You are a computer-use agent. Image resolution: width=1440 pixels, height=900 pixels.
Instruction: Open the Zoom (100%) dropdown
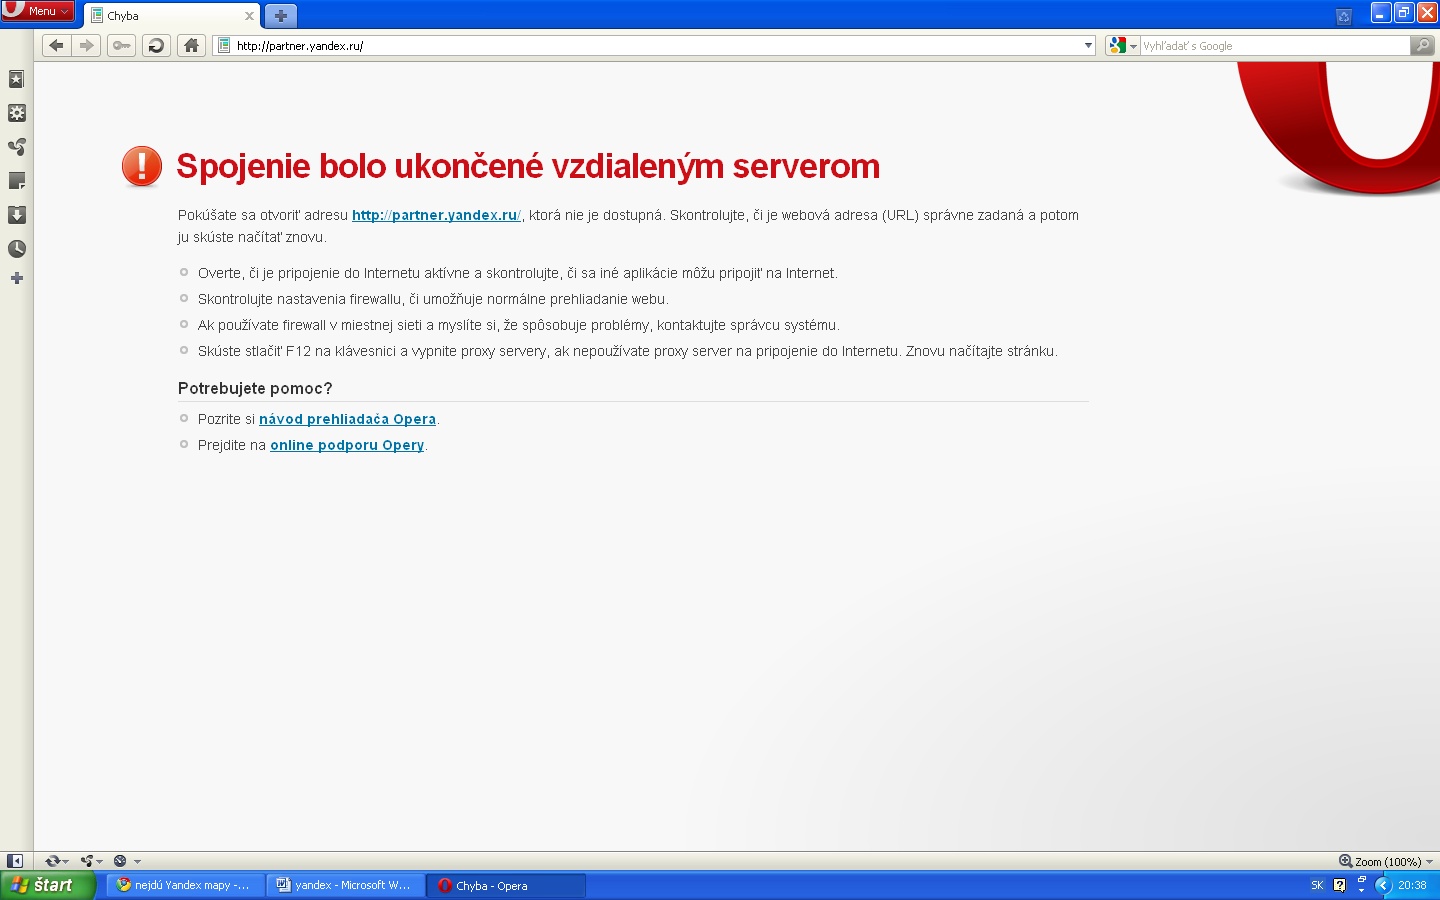(x=1386, y=861)
